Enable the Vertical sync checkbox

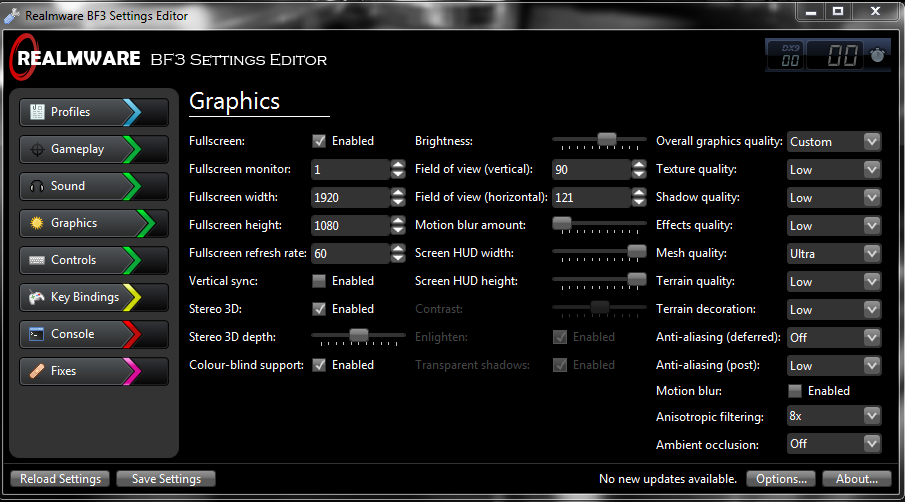[319, 281]
